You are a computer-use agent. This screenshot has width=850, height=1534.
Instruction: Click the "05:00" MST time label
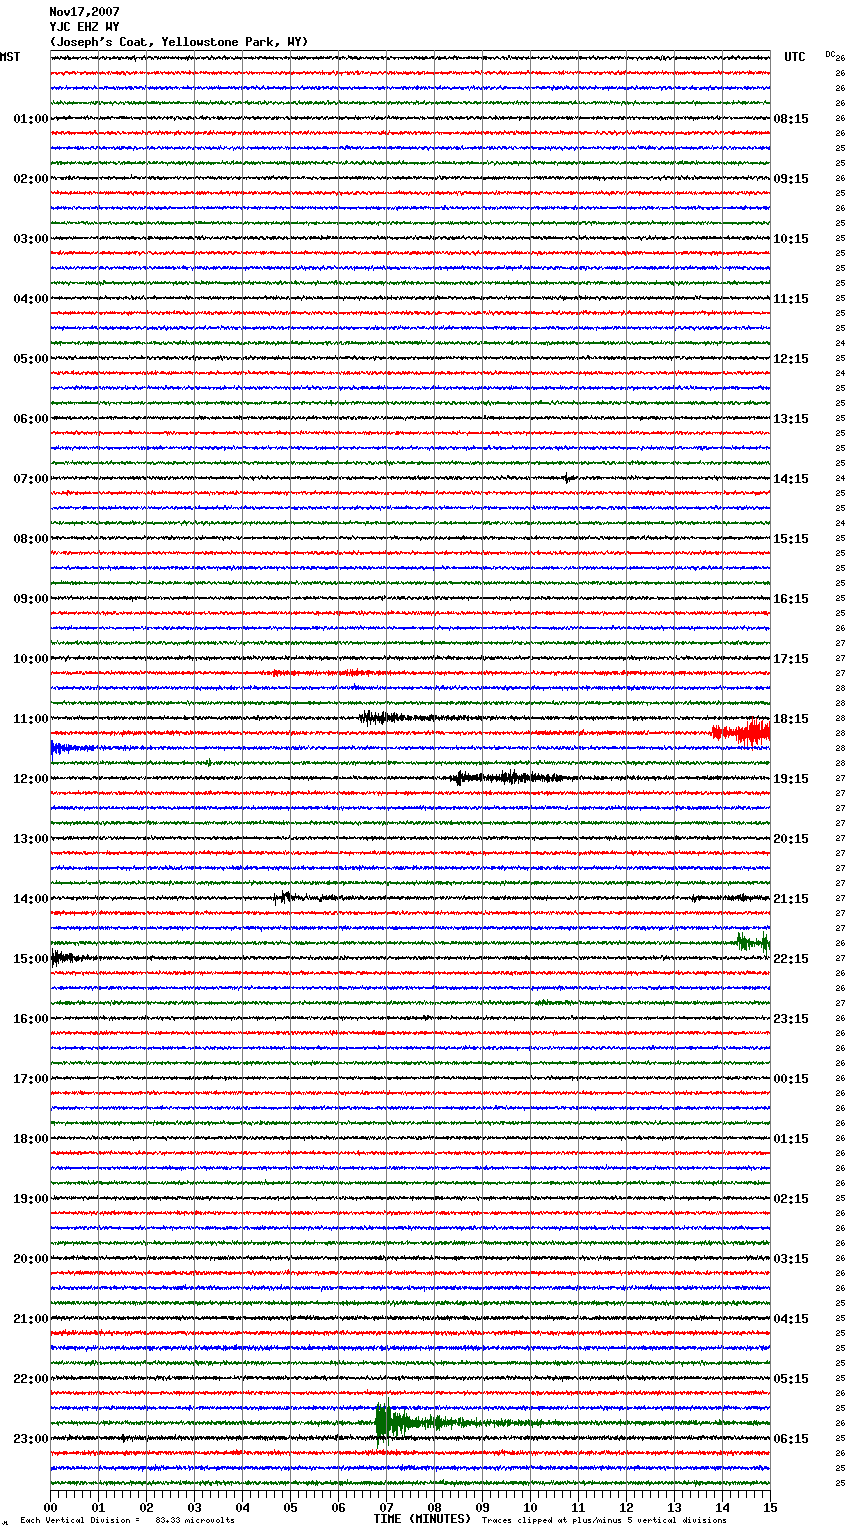(x=30, y=359)
